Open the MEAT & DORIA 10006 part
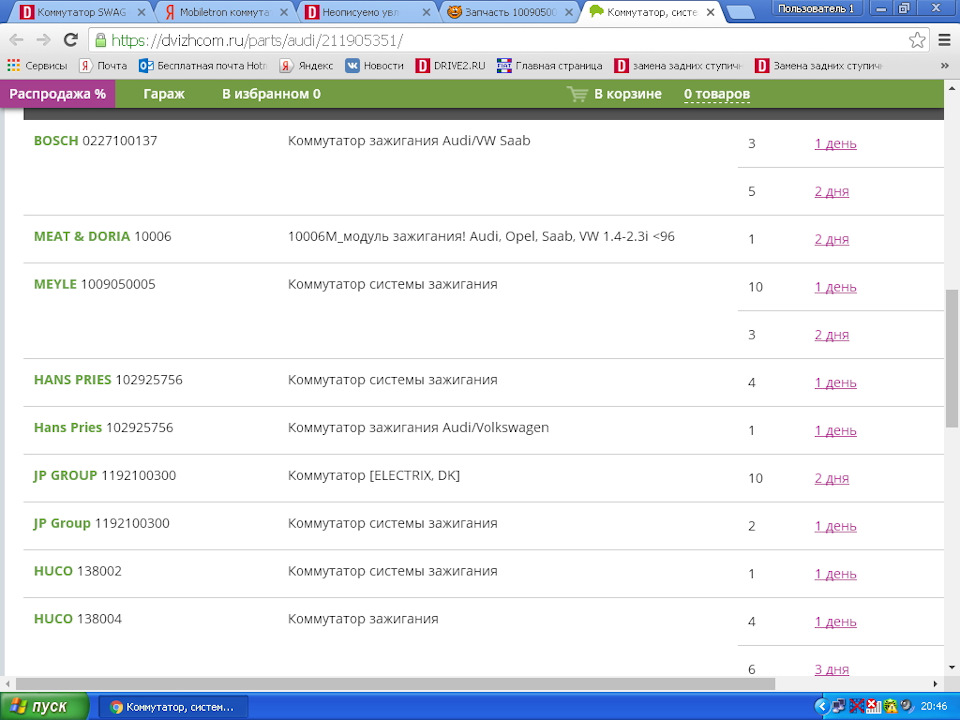960x720 pixels. 102,236
